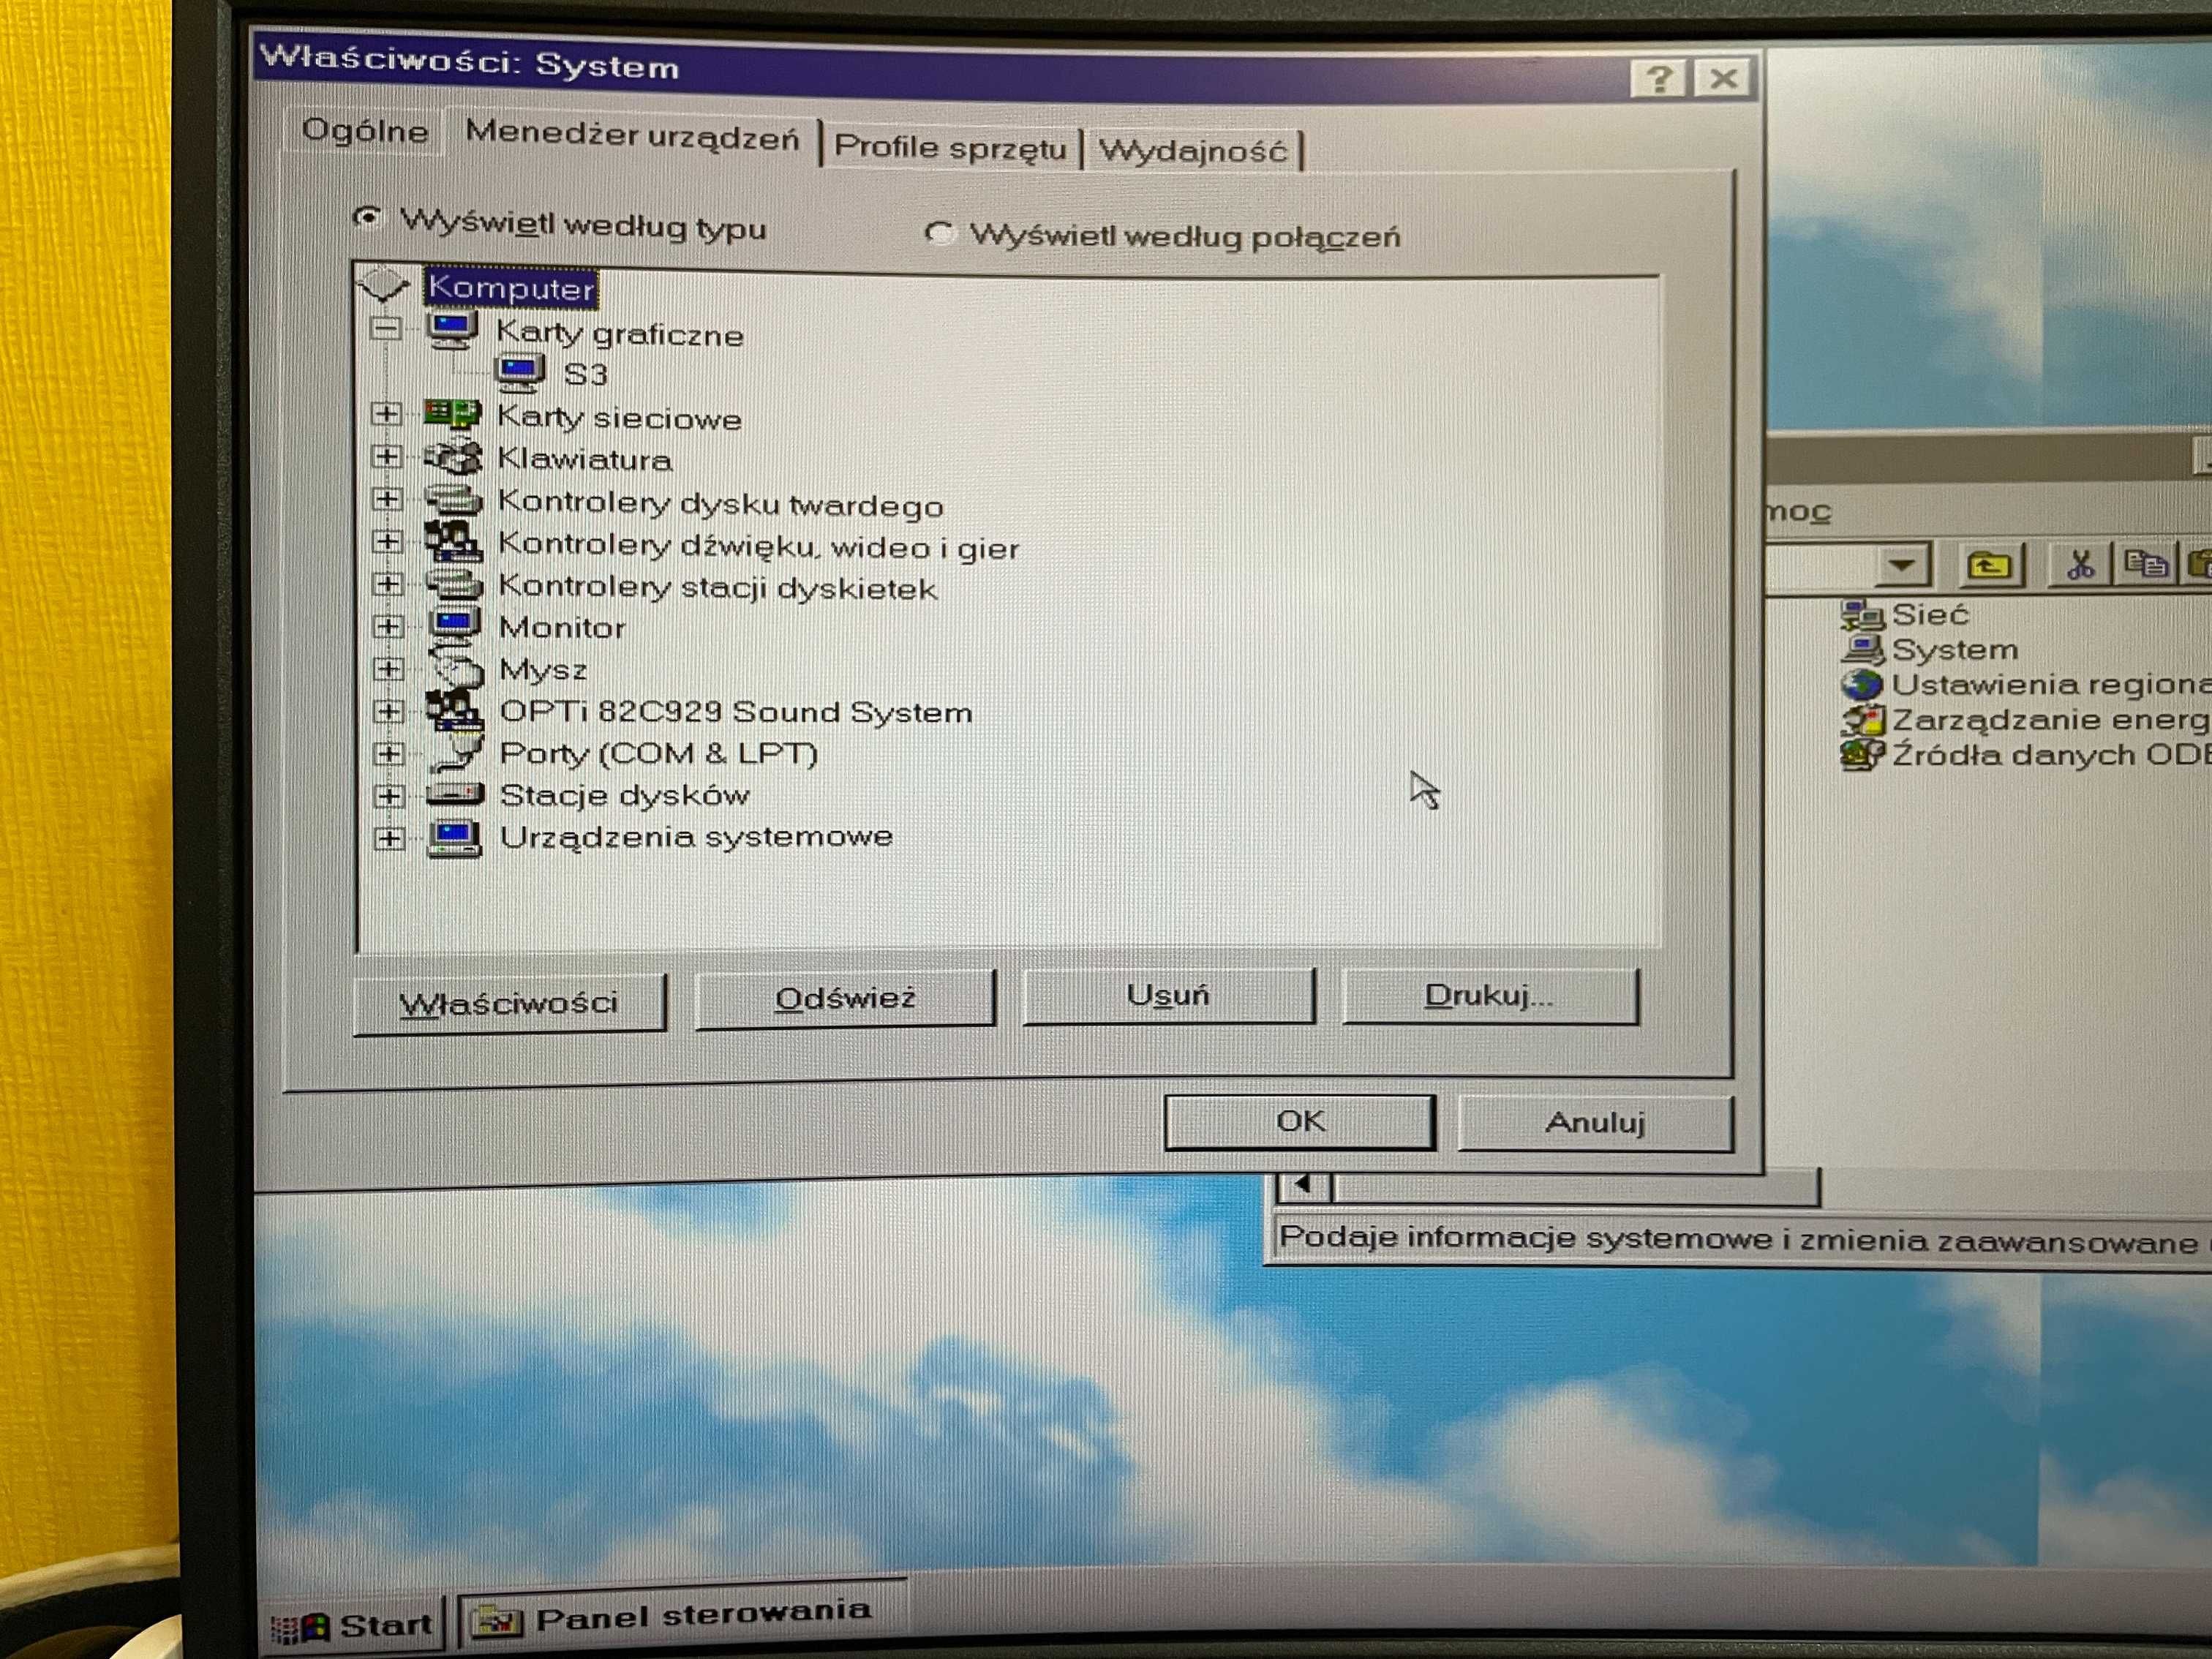Click the Usuń button
Viewport: 2212px width, 1659px height.
pos(1168,995)
